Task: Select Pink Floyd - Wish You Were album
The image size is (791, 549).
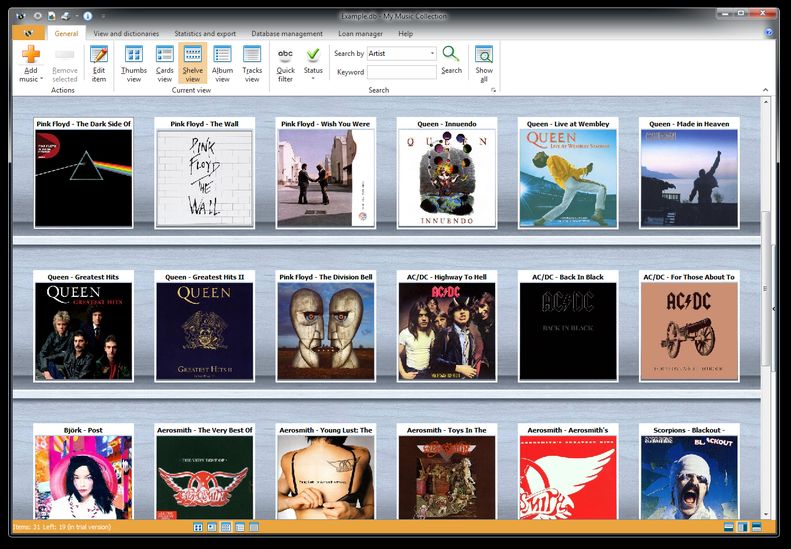Action: pyautogui.click(x=325, y=173)
